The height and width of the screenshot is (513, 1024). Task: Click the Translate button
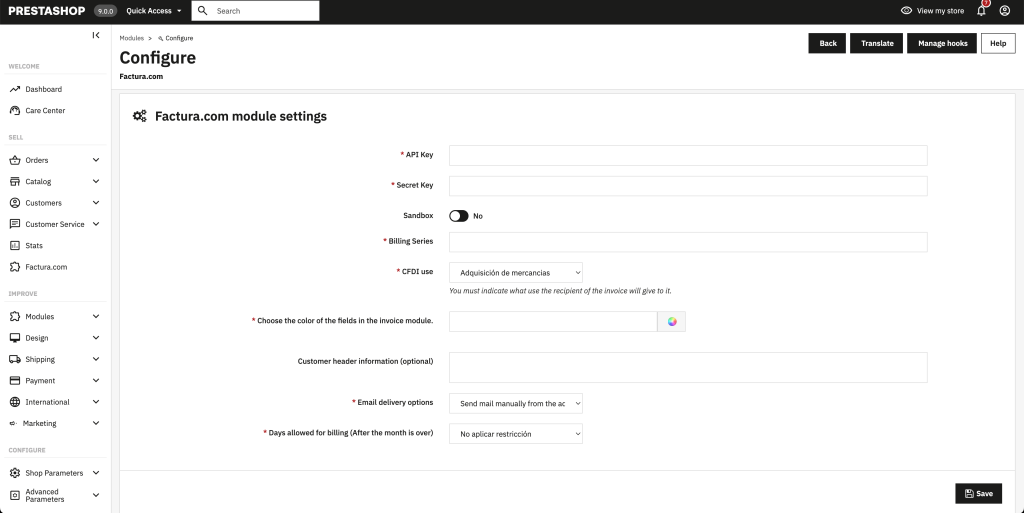pos(877,43)
